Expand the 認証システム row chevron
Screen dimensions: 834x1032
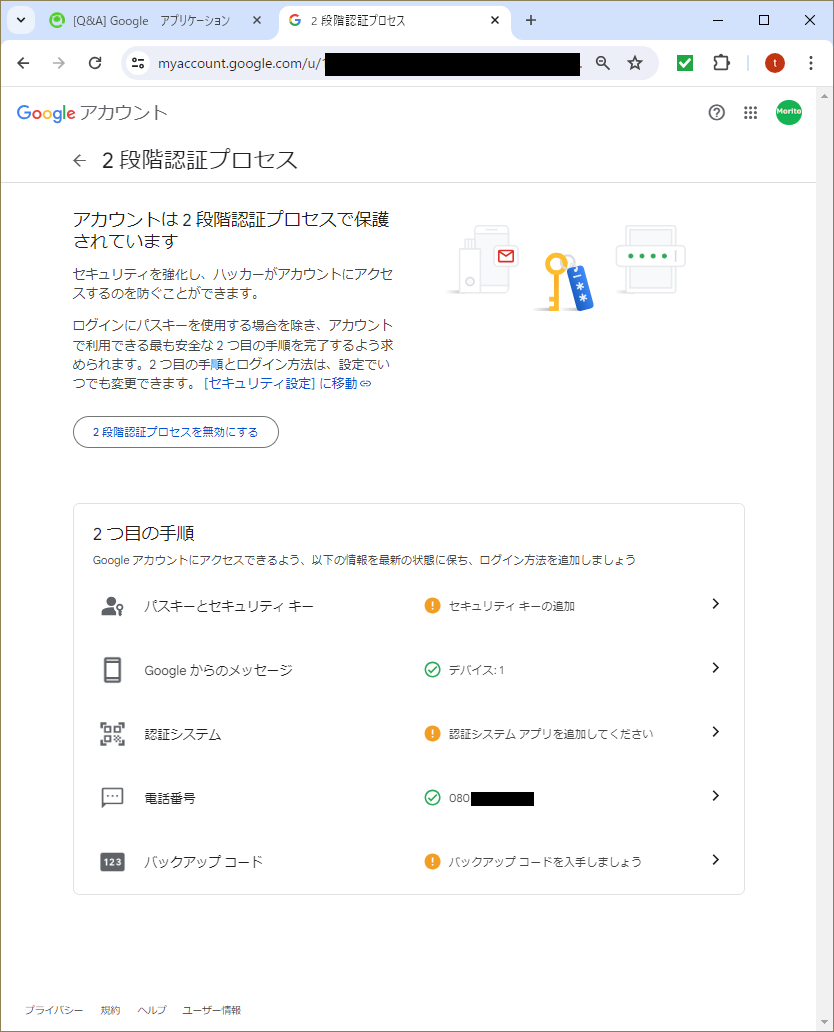point(715,732)
